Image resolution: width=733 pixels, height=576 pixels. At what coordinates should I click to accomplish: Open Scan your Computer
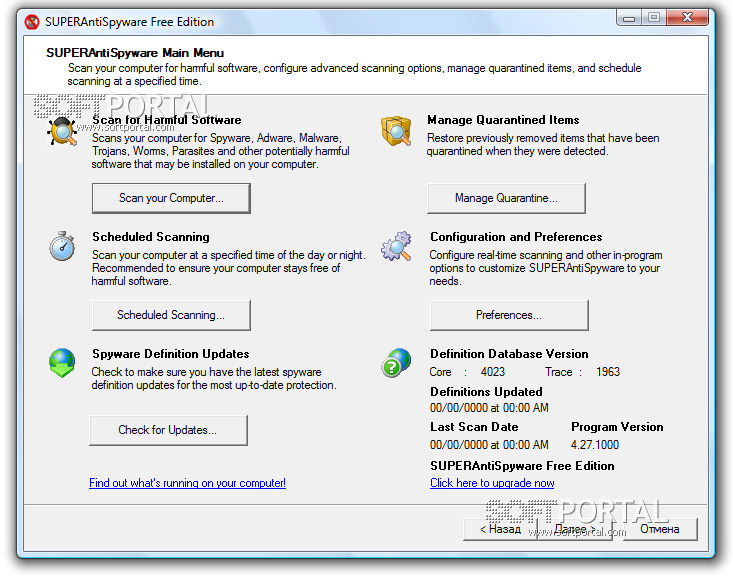(171, 198)
